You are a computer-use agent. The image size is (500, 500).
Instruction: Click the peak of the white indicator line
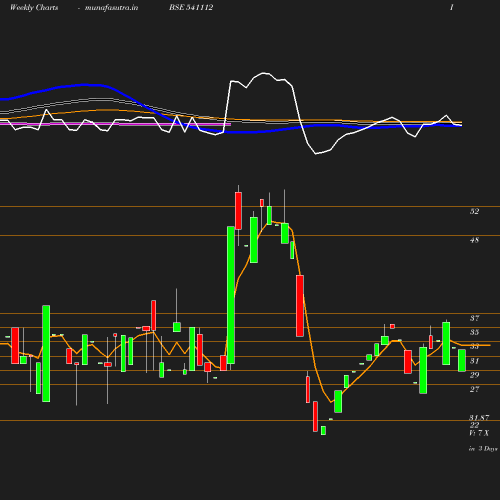(264, 73)
